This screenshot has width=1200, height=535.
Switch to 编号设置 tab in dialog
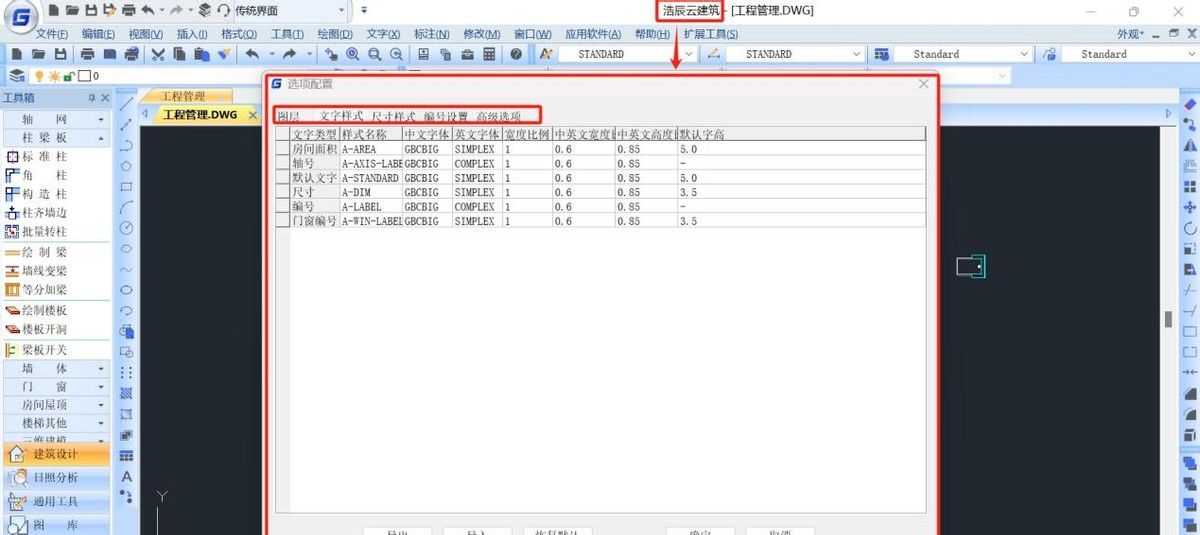click(x=445, y=117)
